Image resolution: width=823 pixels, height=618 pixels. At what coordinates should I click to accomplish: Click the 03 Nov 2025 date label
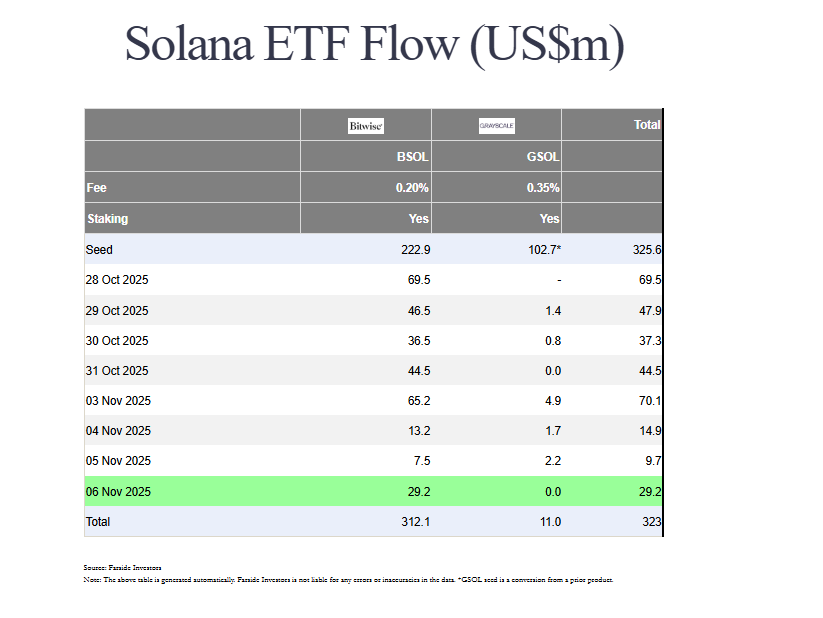118,401
